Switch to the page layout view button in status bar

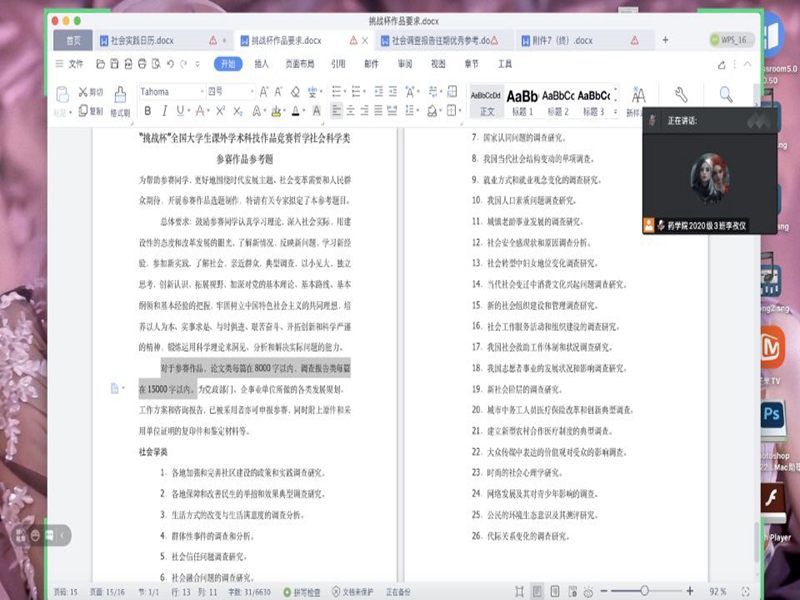click(x=538, y=591)
